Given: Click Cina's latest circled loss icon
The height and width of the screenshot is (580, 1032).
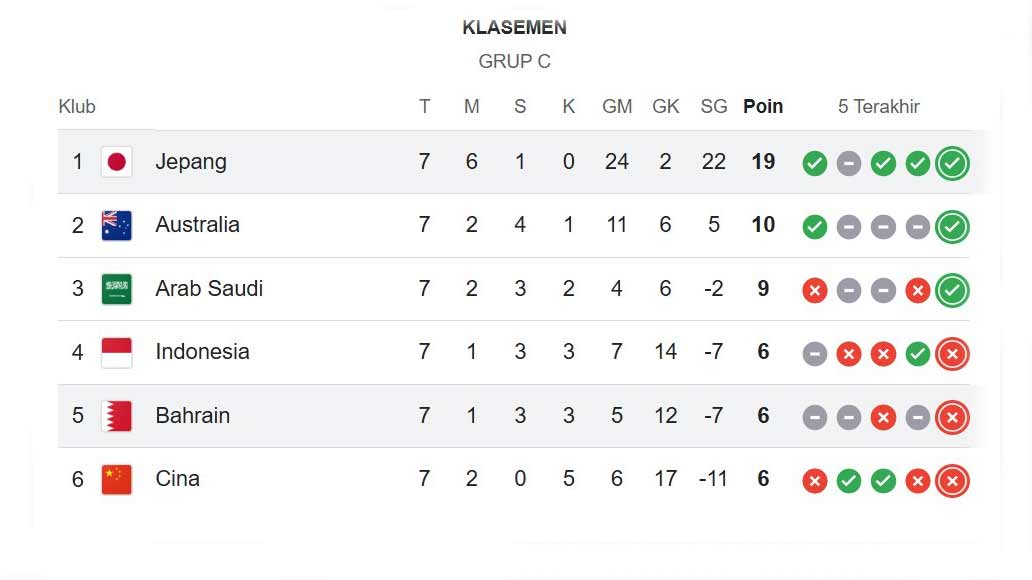Looking at the screenshot, I should 952,481.
